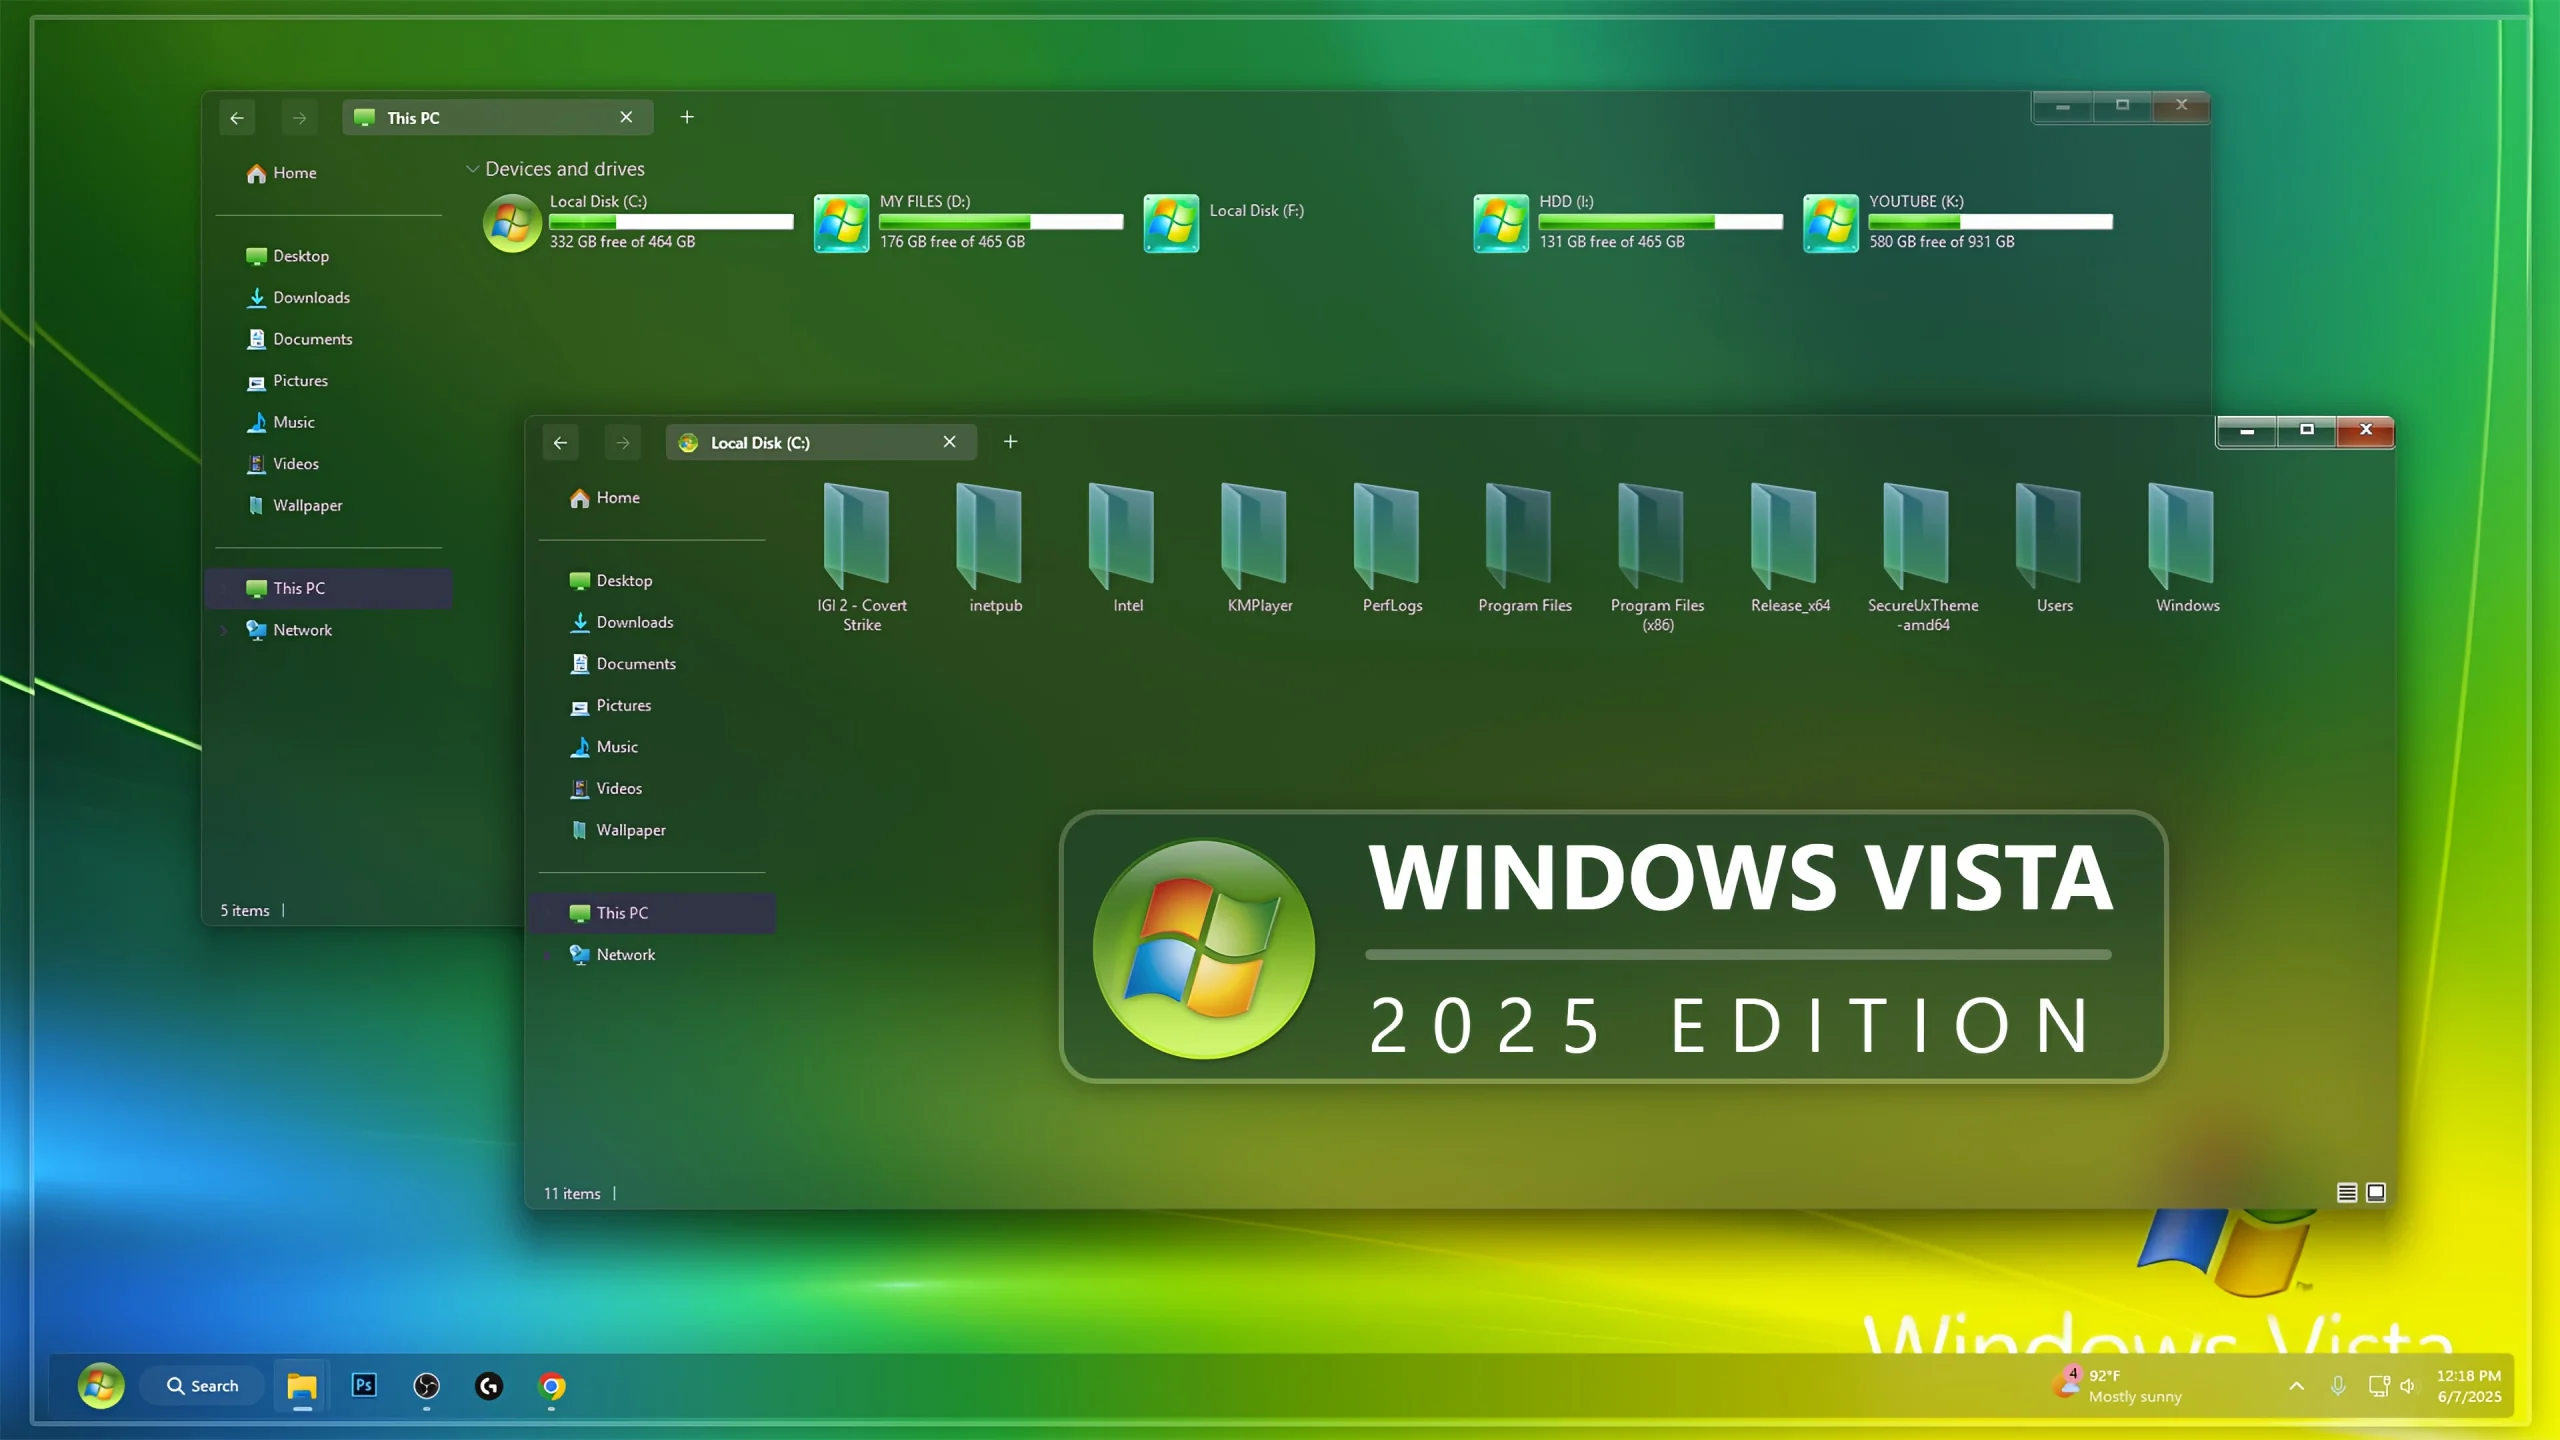Viewport: 2560px width, 1440px height.
Task: Select Wallpaper in Local Disk window sidebar
Action: 652,830
